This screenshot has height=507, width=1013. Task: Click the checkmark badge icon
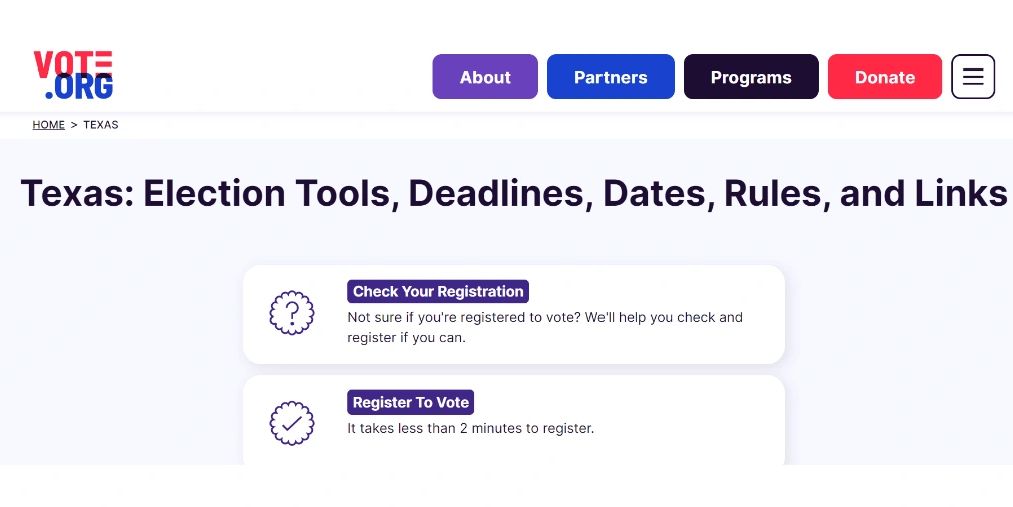point(292,423)
